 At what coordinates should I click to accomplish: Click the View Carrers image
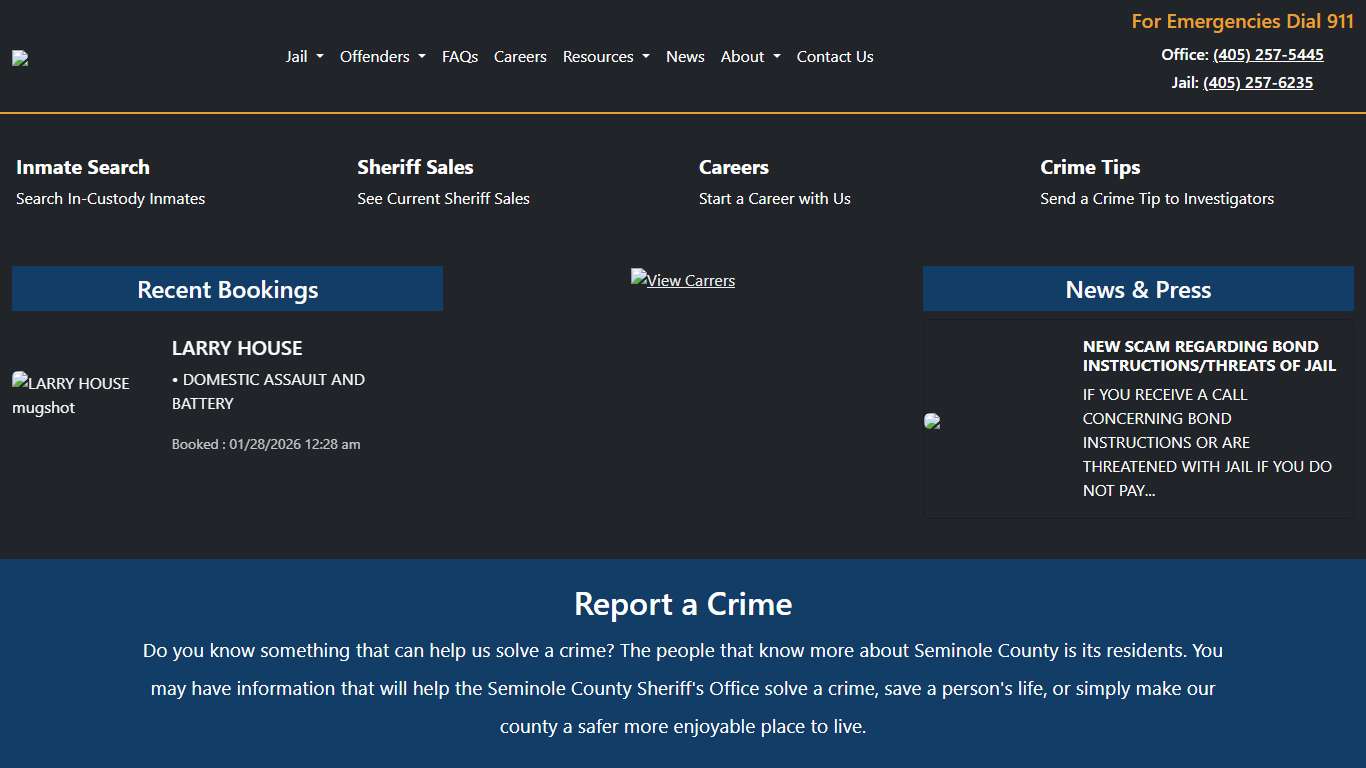pos(682,280)
